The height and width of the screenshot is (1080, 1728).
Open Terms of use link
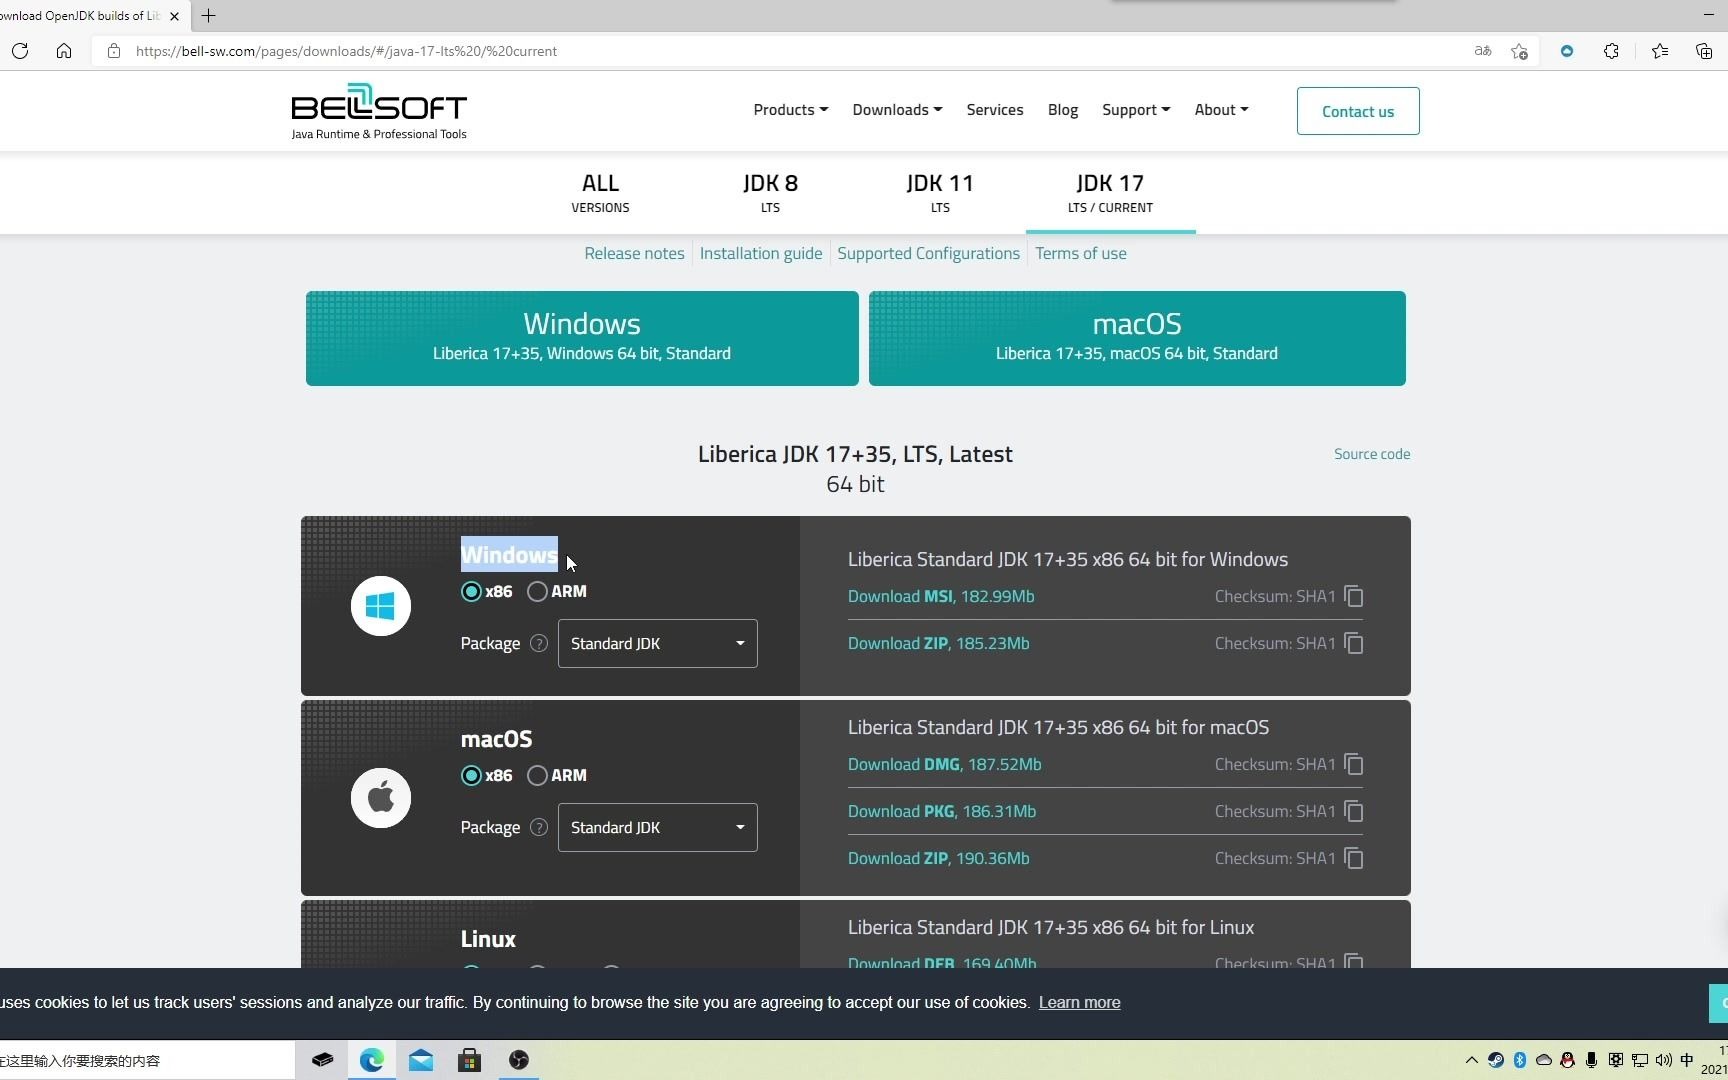point(1081,253)
